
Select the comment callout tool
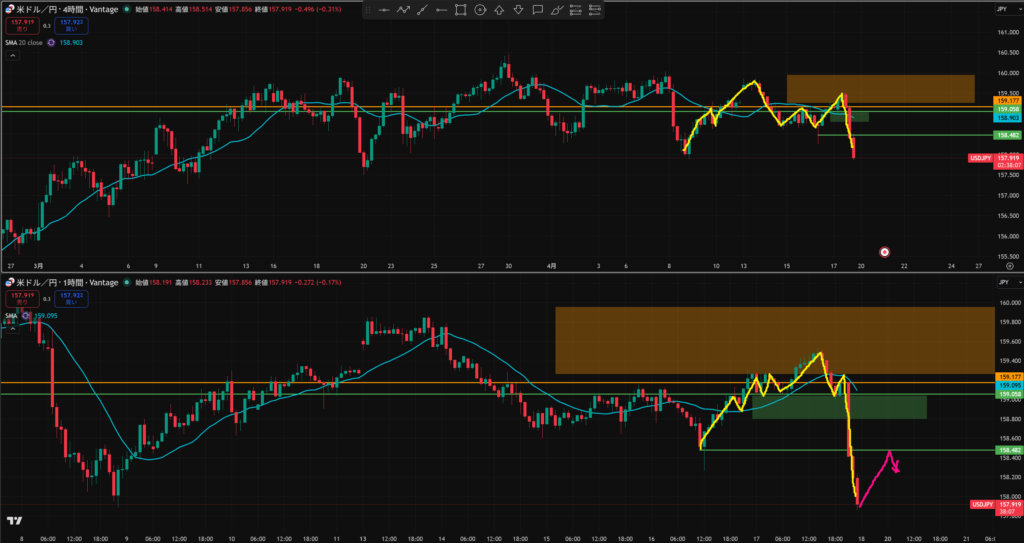pos(538,10)
